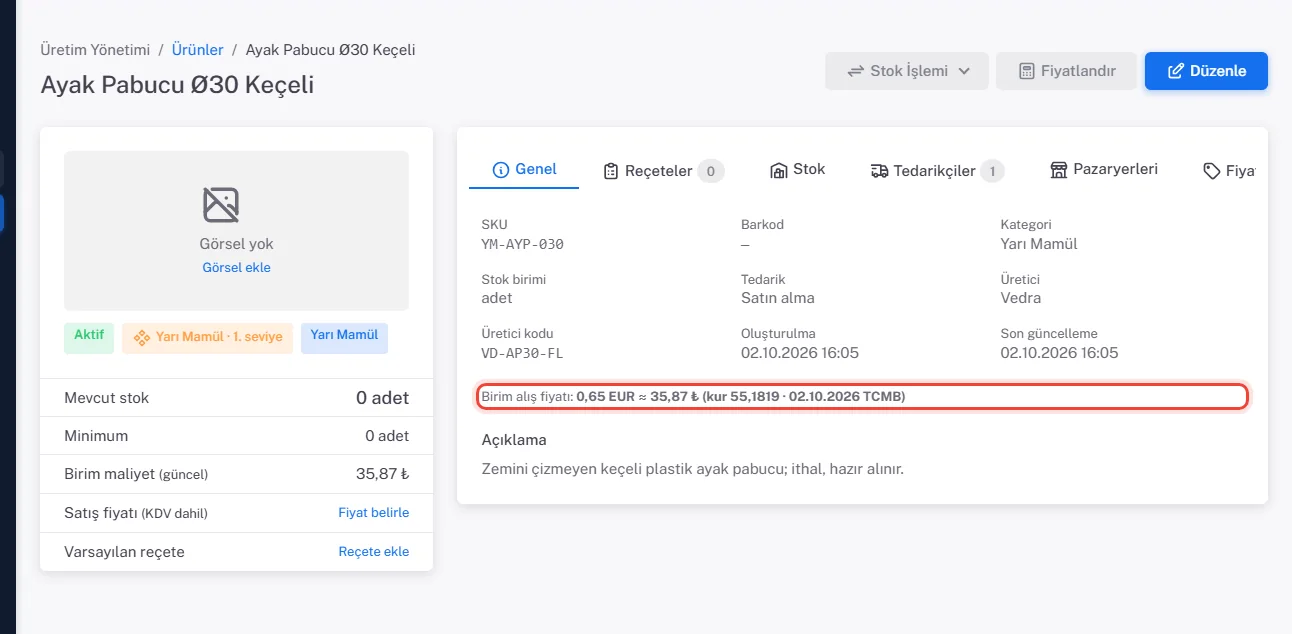Click the Mevcut stok value 0 adet
This screenshot has width=1292, height=634.
tap(382, 398)
